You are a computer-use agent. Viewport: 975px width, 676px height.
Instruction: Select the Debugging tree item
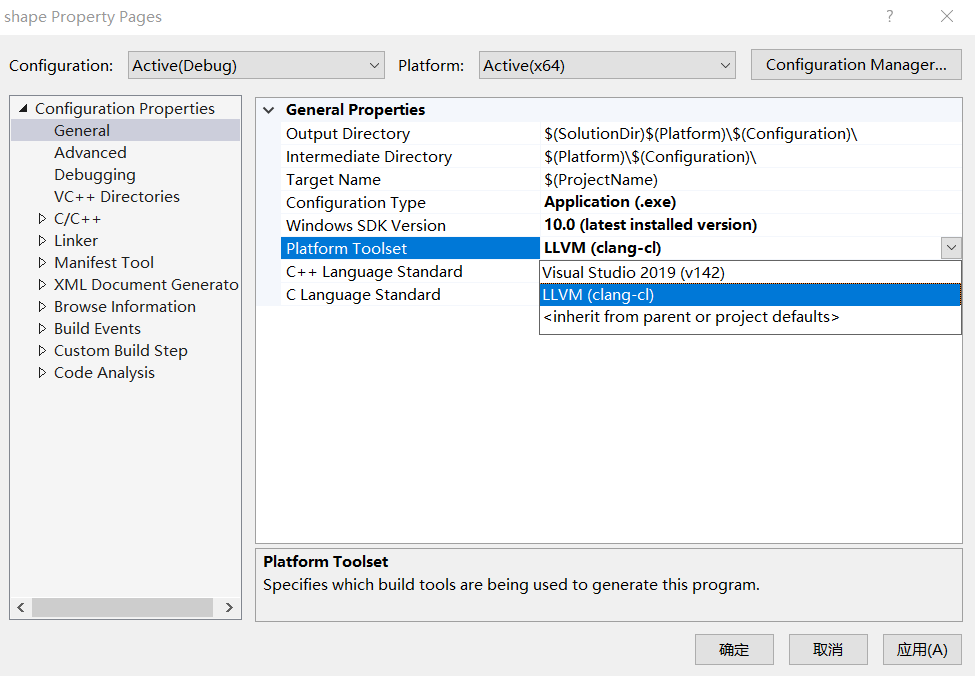(95, 174)
